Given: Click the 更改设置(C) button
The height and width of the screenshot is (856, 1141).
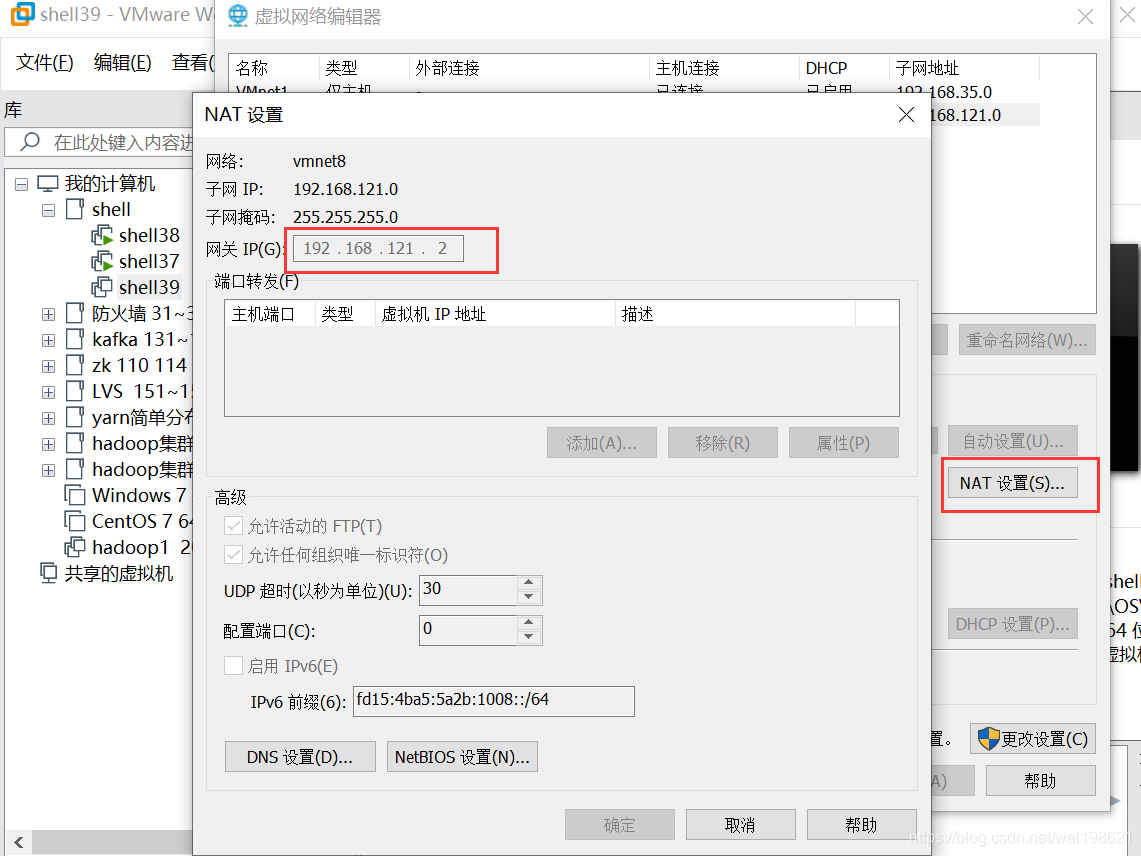Looking at the screenshot, I should coord(1033,739).
